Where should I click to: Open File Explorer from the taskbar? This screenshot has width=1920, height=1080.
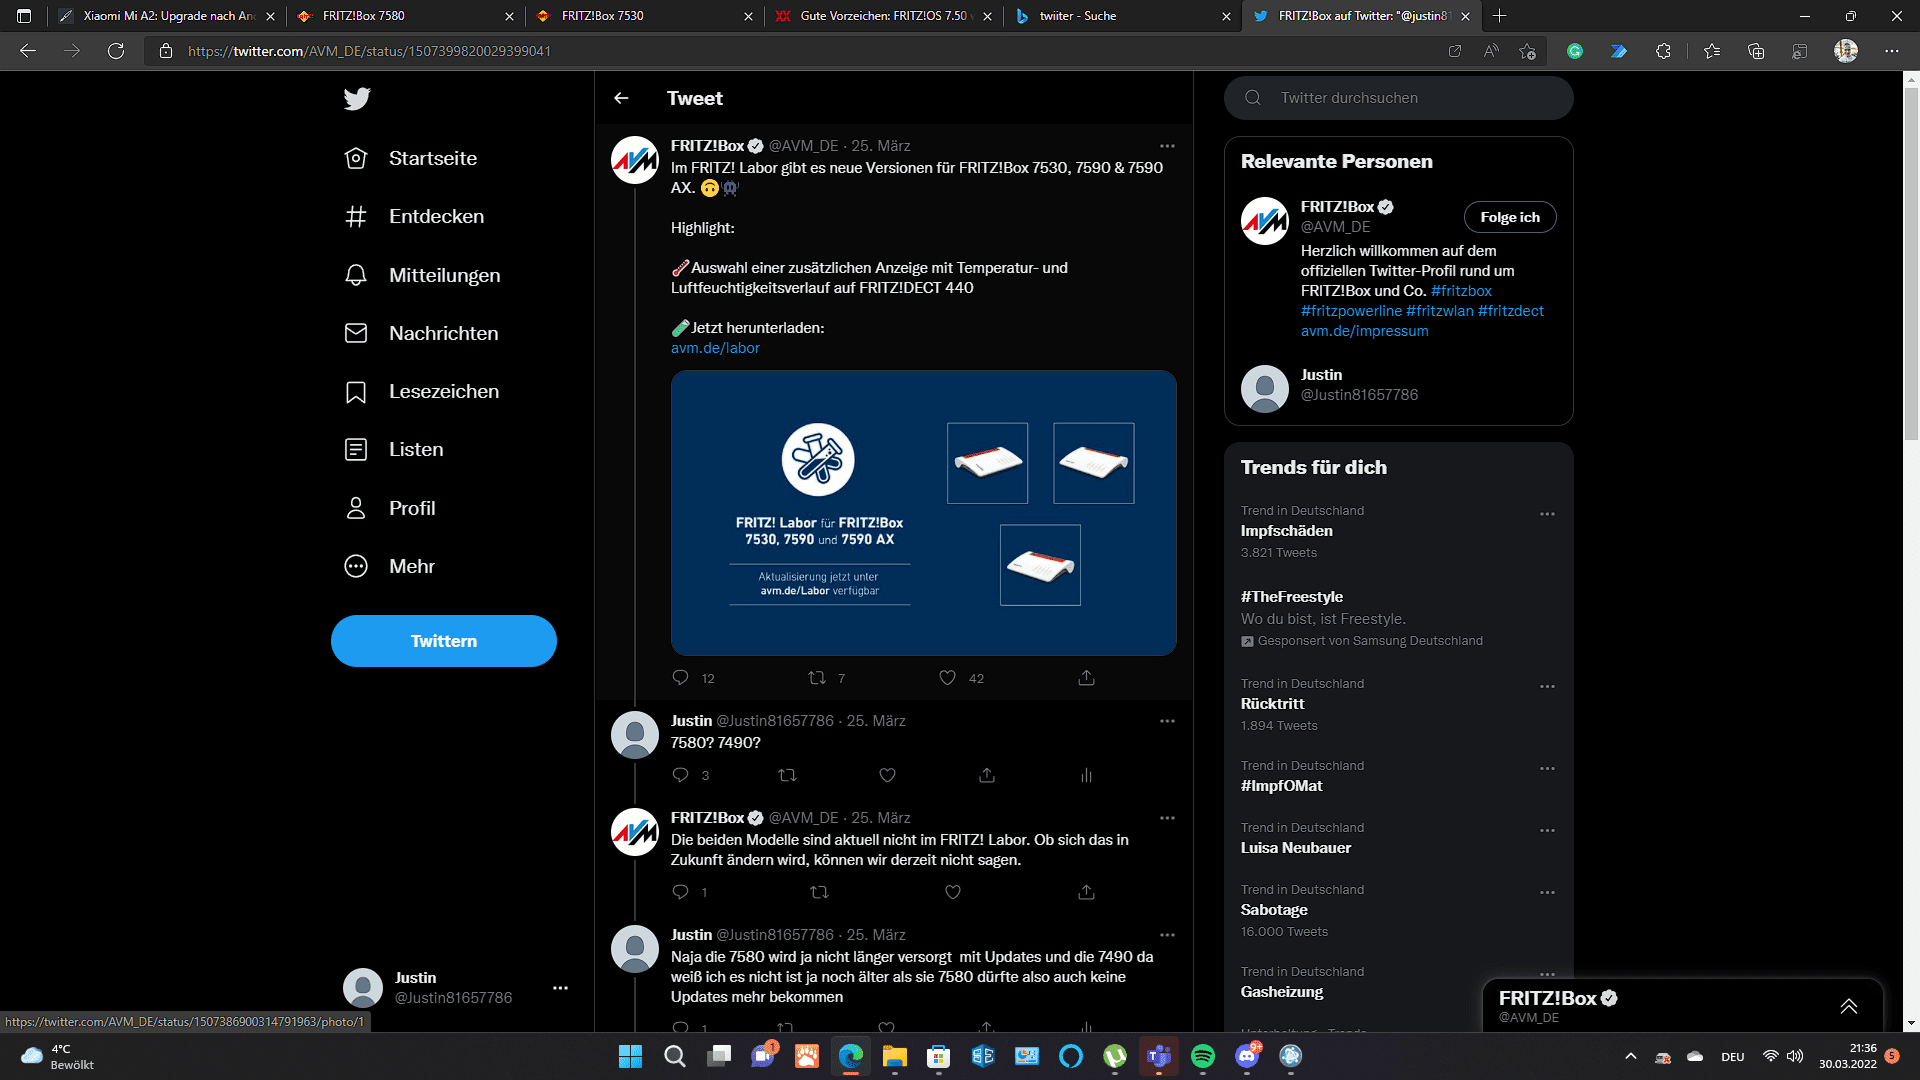[894, 1056]
